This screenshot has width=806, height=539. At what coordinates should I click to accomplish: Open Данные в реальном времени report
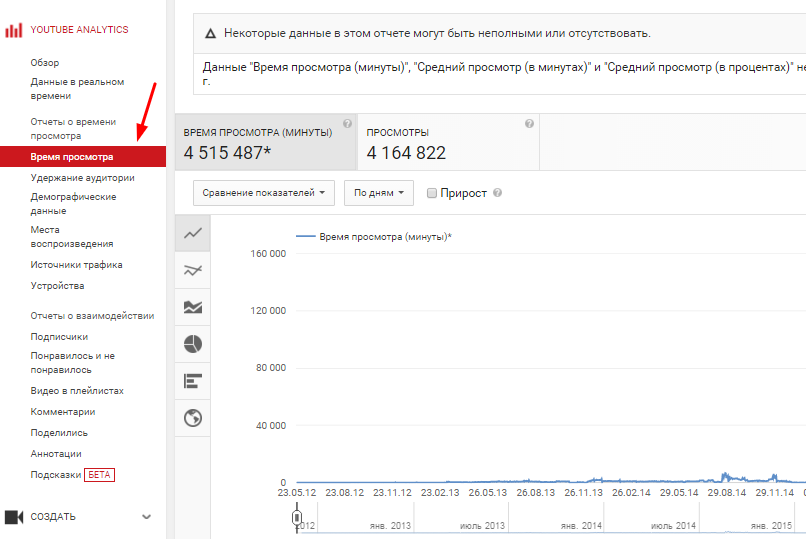tap(77, 89)
